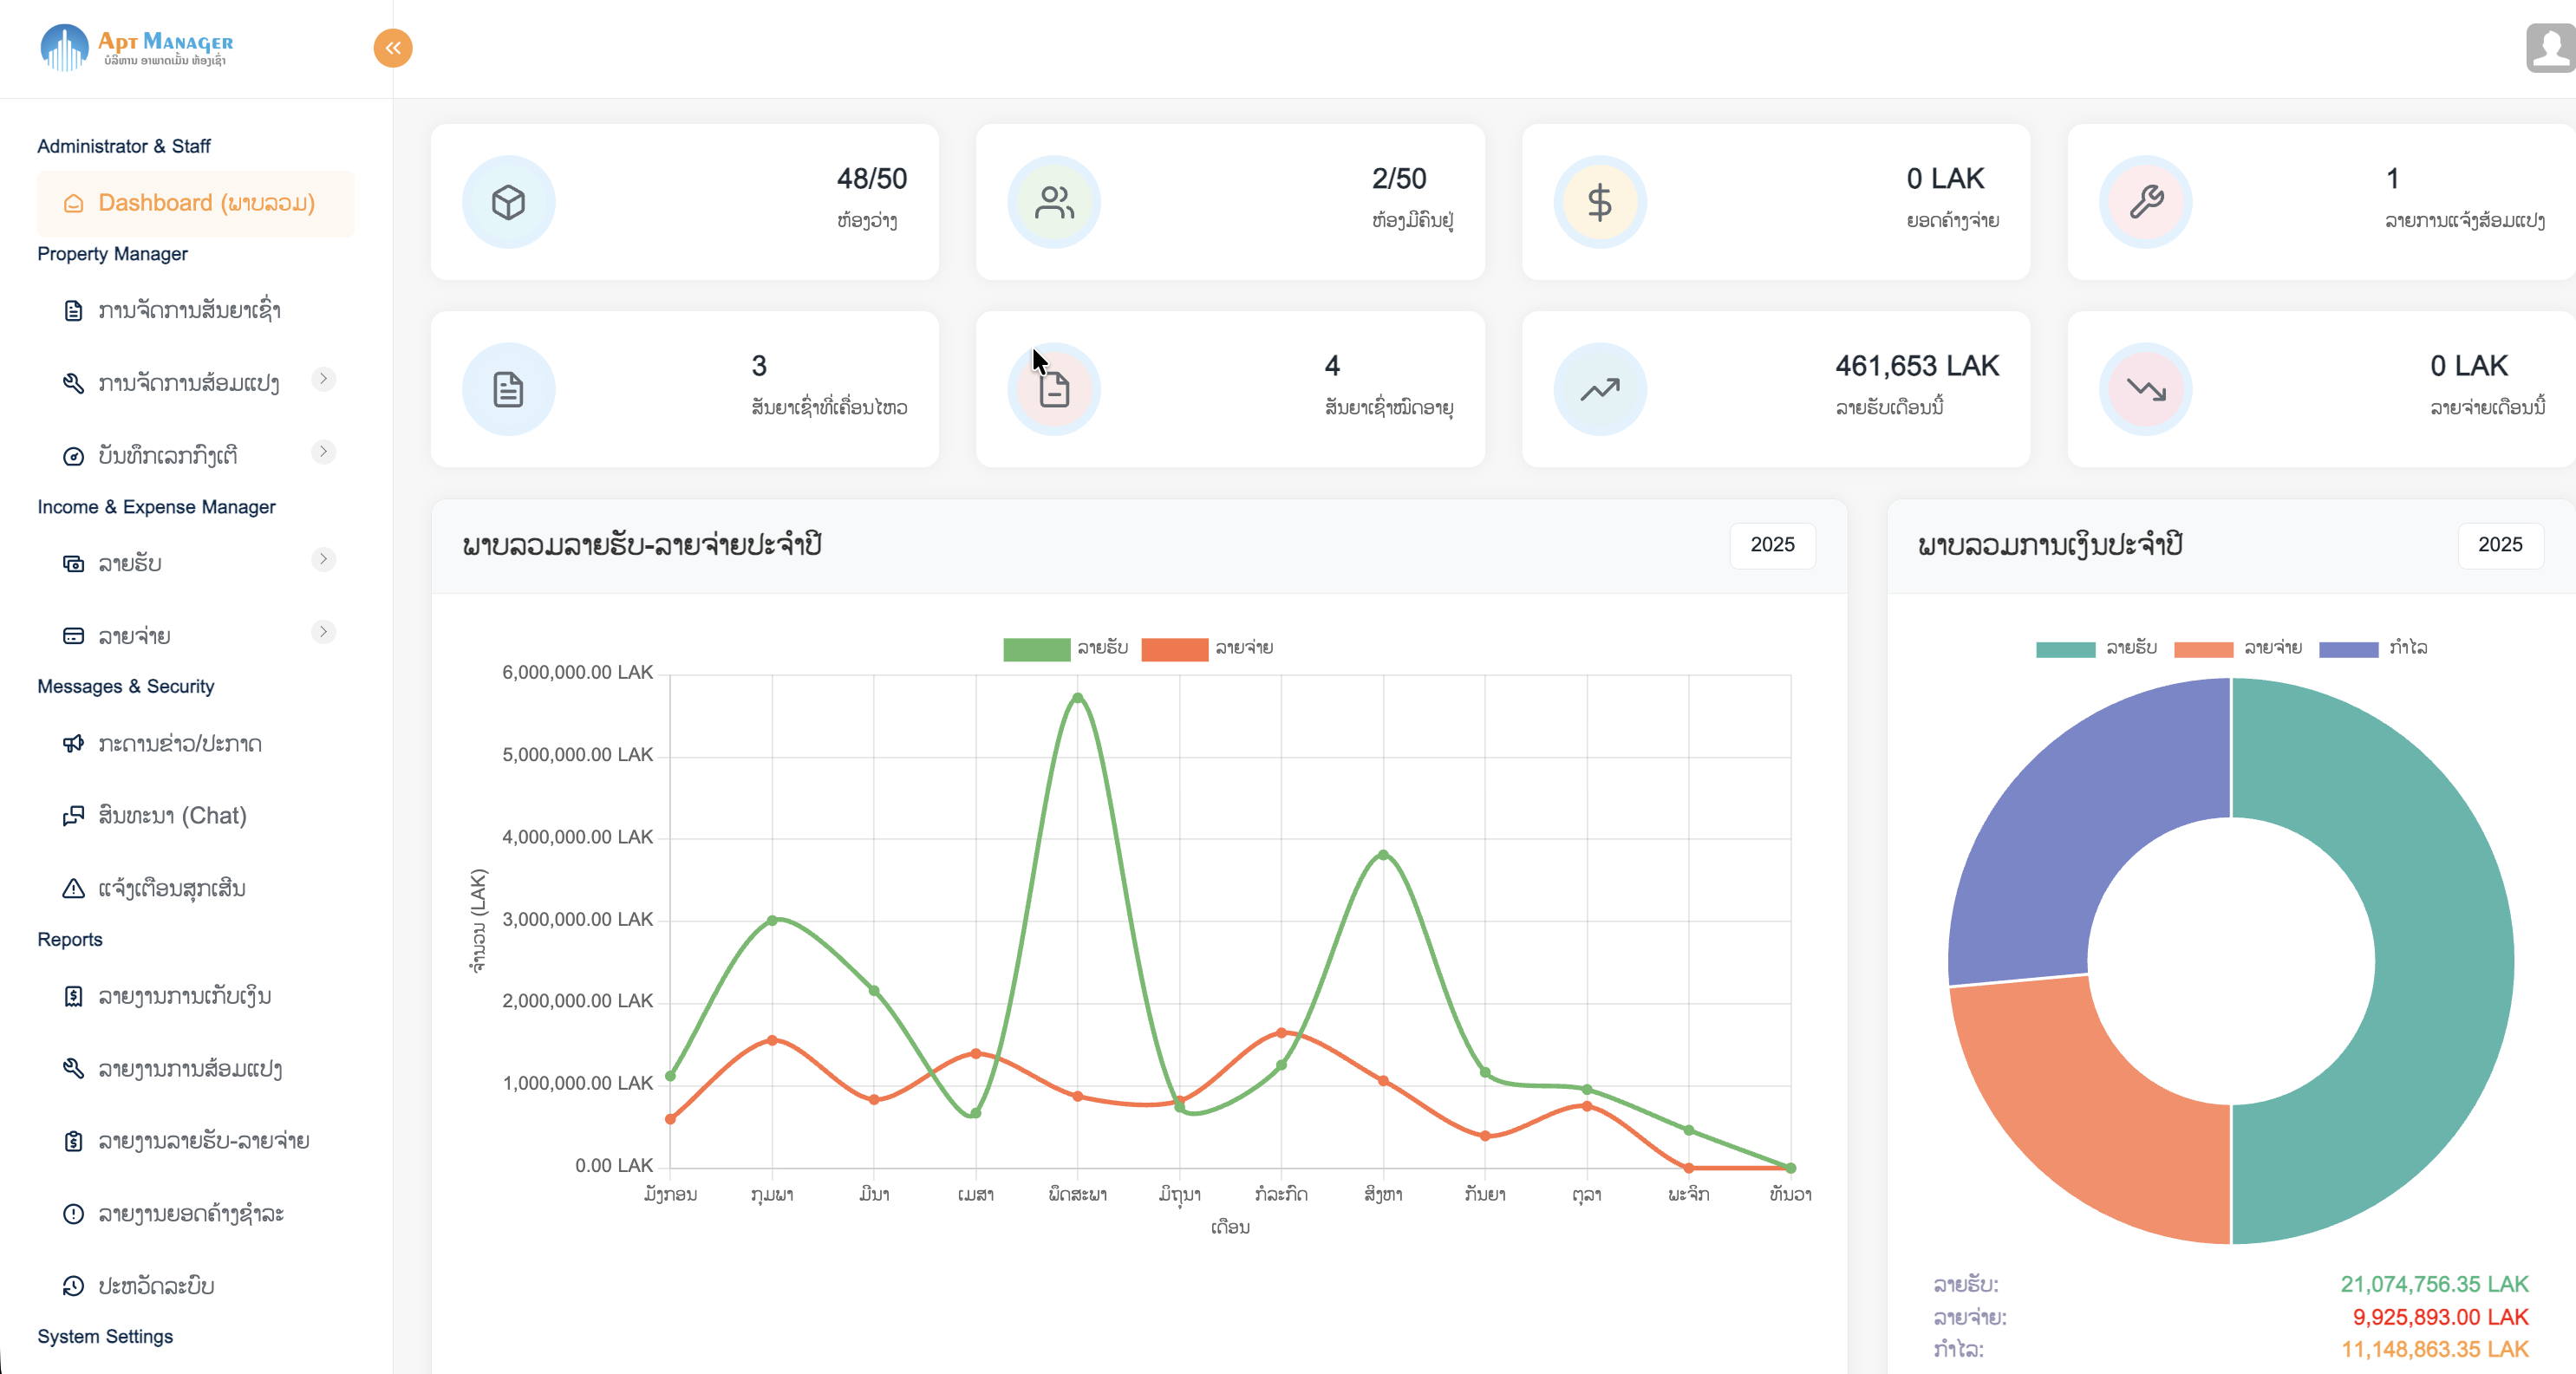2576x1374 pixels.
Task: Click the announcements megaphone icon
Action: 71,744
